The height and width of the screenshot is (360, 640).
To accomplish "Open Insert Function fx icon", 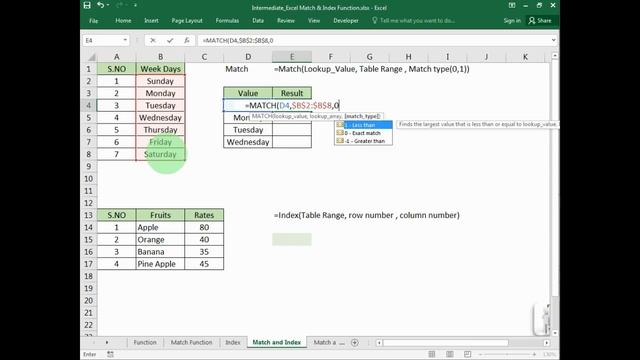I will click(187, 40).
